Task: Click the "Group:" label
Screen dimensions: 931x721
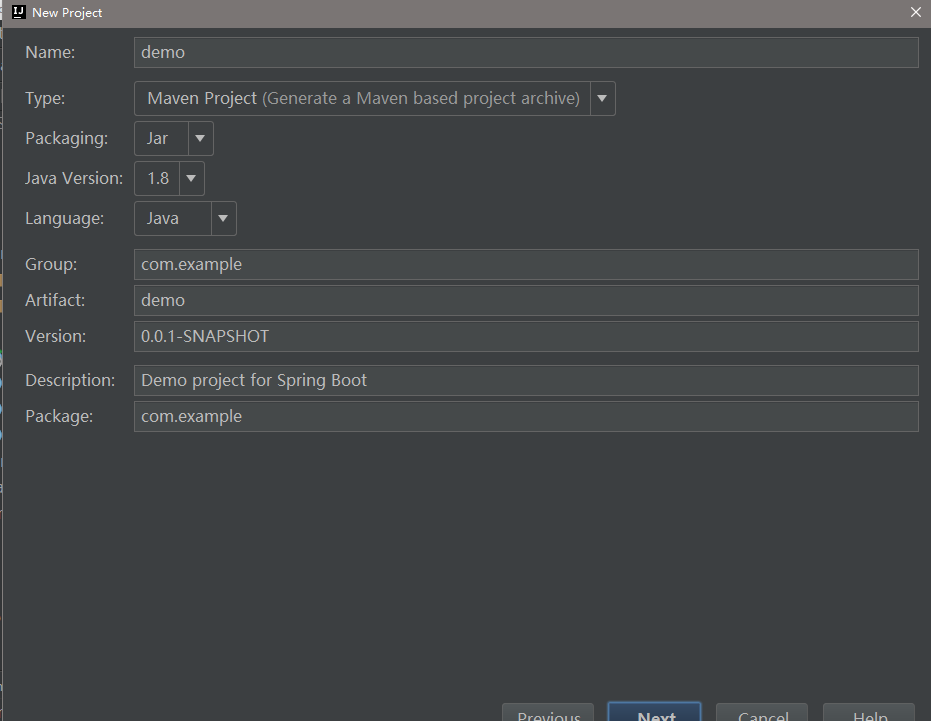Action: coord(51,264)
